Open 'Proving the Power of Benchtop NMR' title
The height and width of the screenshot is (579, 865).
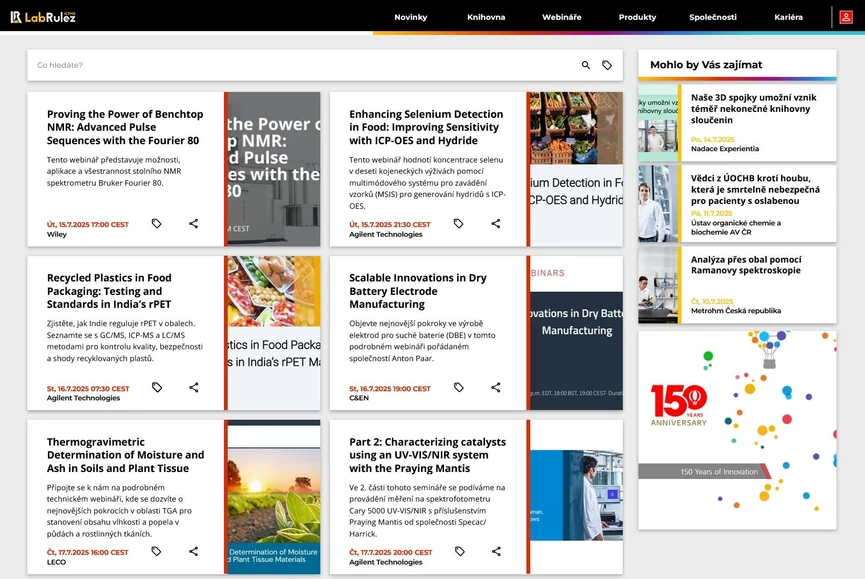click(125, 127)
